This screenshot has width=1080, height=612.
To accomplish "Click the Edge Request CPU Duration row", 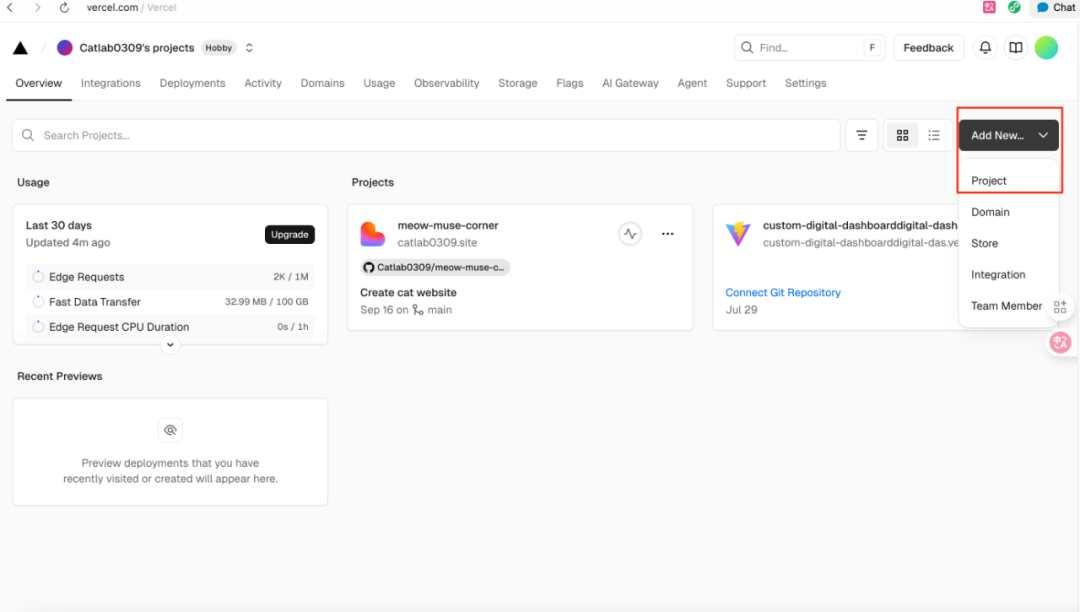I will 170,326.
